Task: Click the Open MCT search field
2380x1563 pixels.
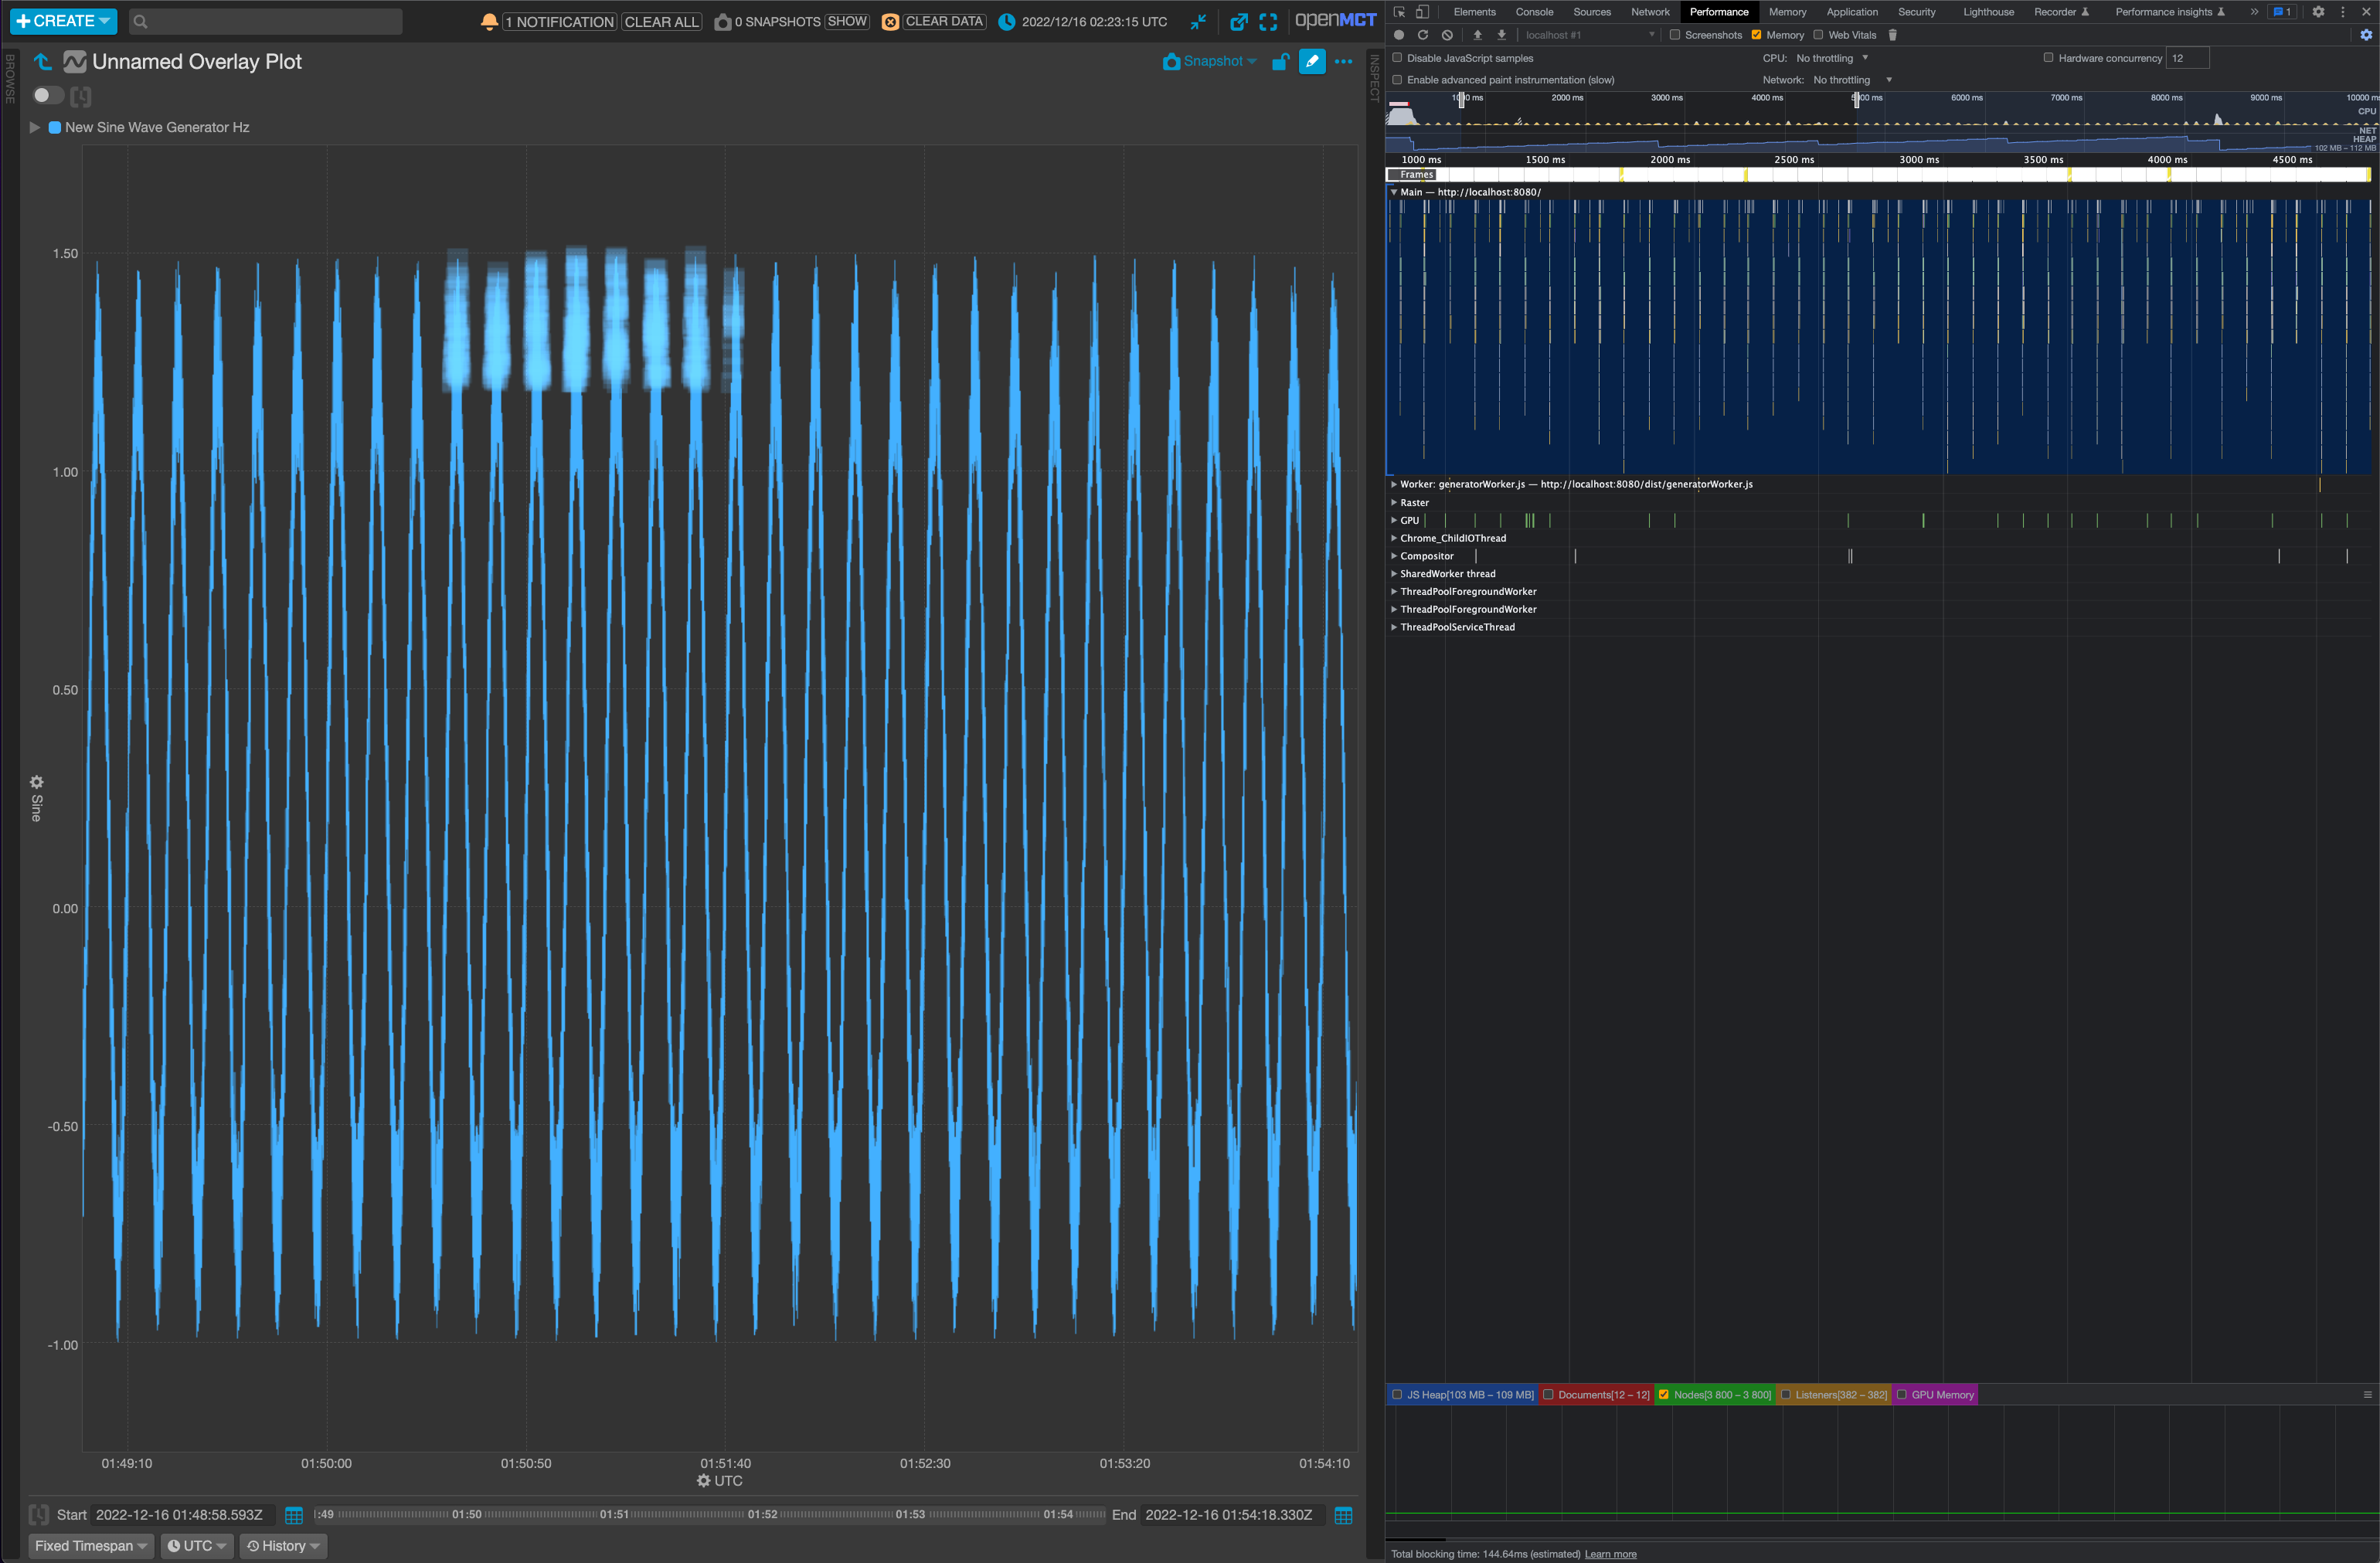Action: (266, 21)
